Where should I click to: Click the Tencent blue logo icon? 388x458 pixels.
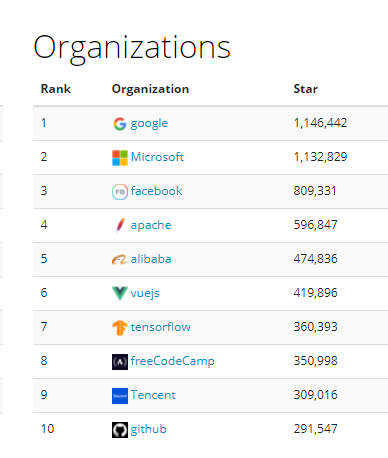pyautogui.click(x=120, y=396)
